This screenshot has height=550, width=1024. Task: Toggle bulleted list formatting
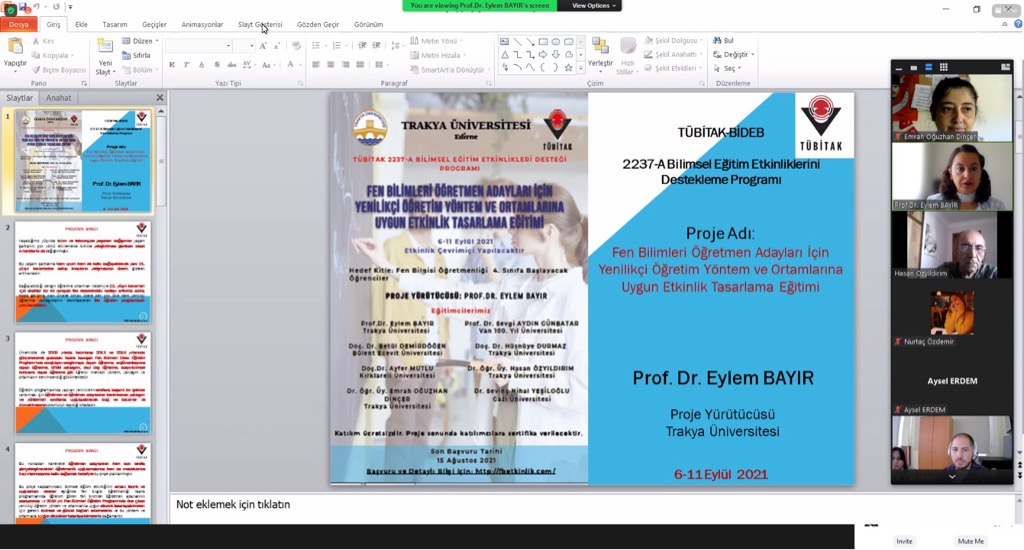(317, 46)
